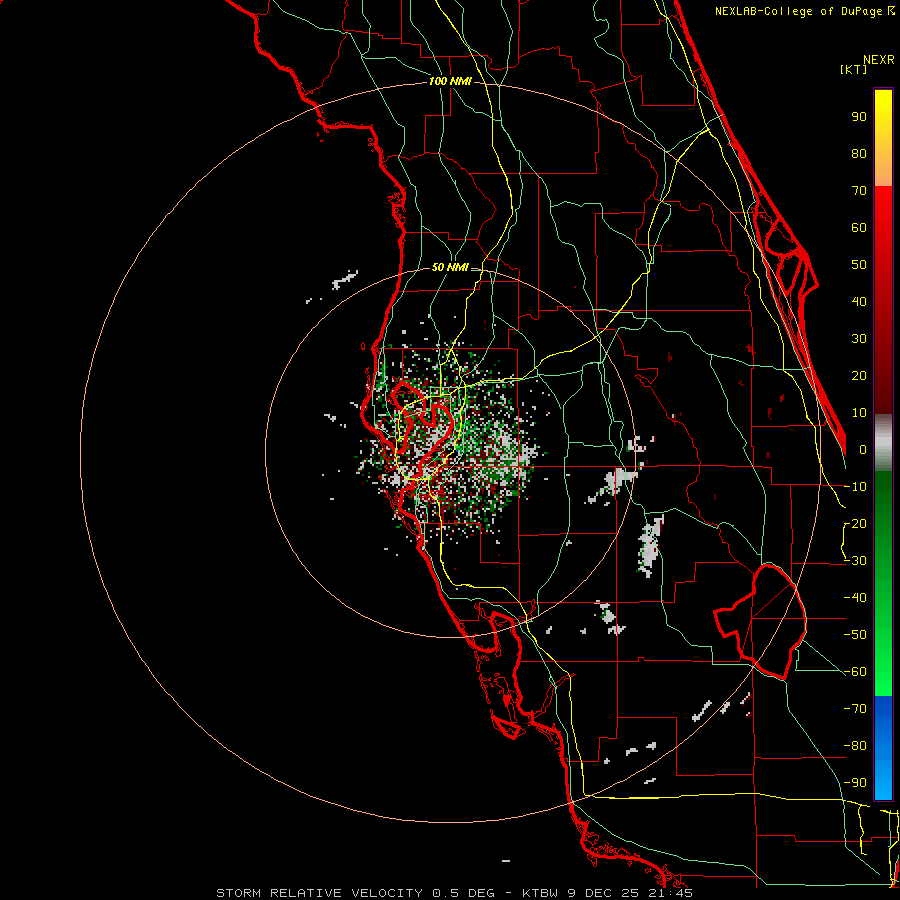The height and width of the screenshot is (900, 900).
Task: Click the -20 scale value
Action: [855, 524]
